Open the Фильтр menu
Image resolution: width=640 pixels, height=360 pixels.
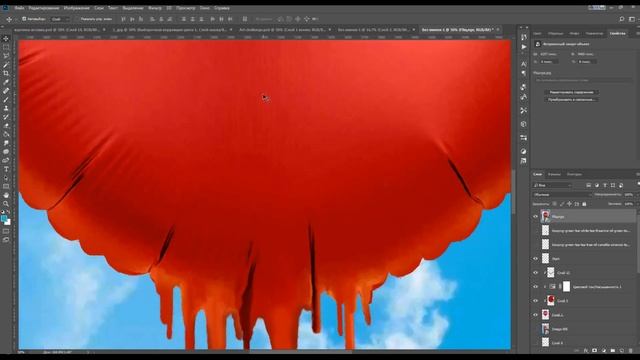(x=155, y=8)
